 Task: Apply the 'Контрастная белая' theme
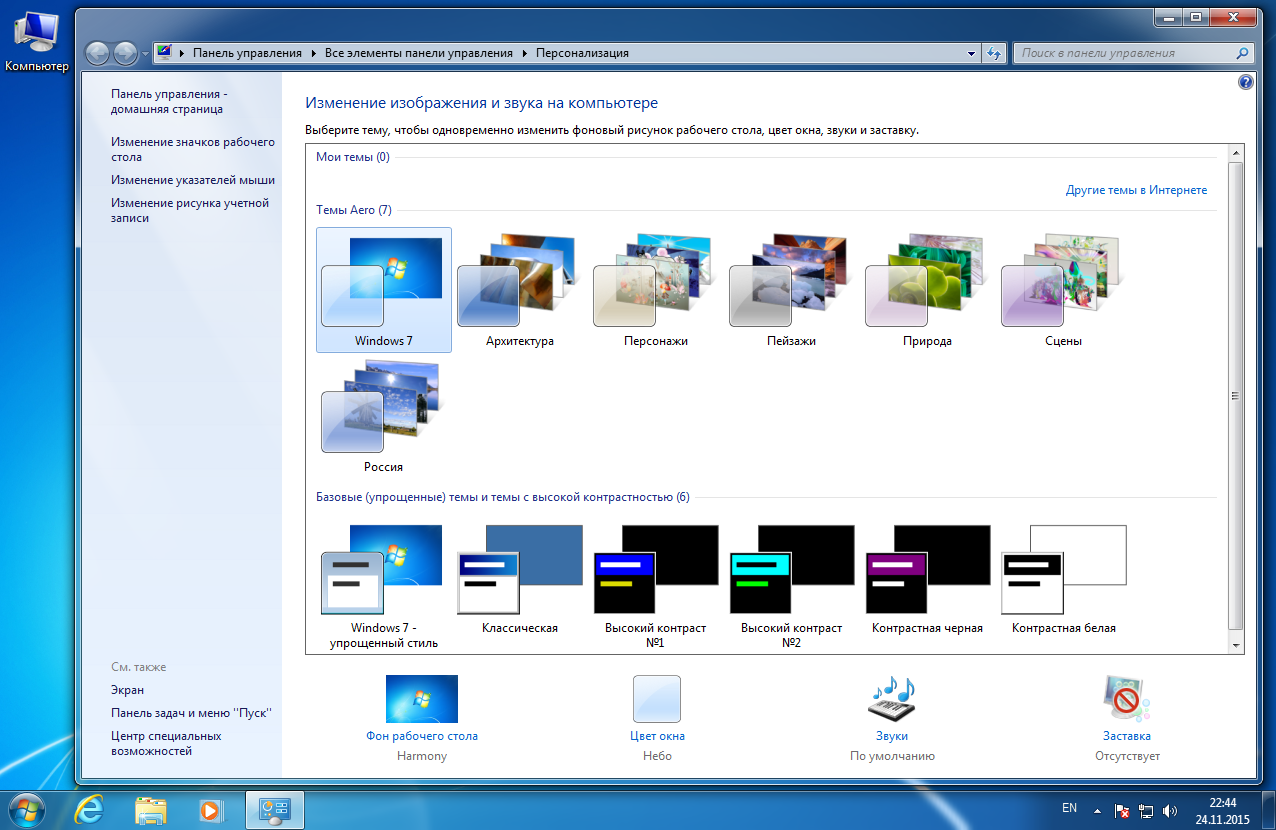pyautogui.click(x=1064, y=580)
